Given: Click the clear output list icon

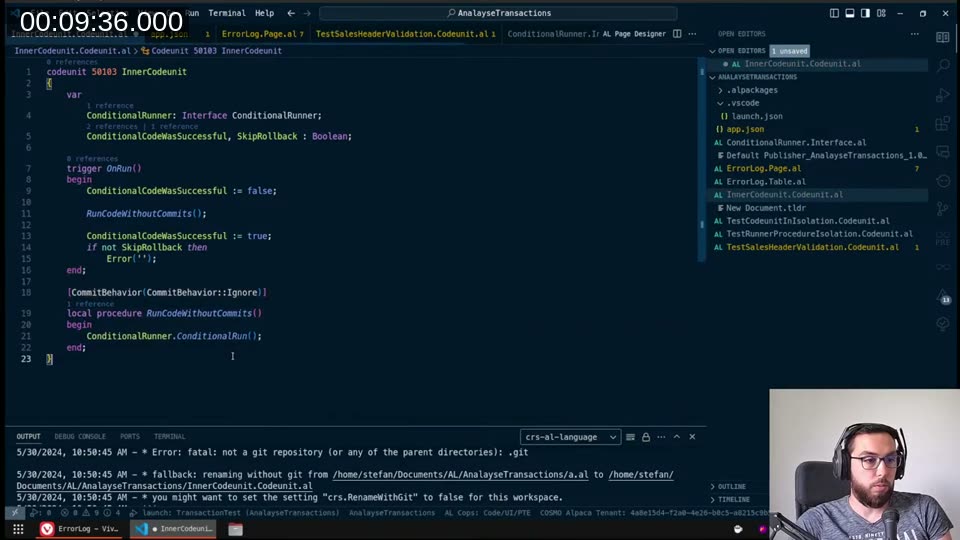Looking at the screenshot, I should click(630, 437).
